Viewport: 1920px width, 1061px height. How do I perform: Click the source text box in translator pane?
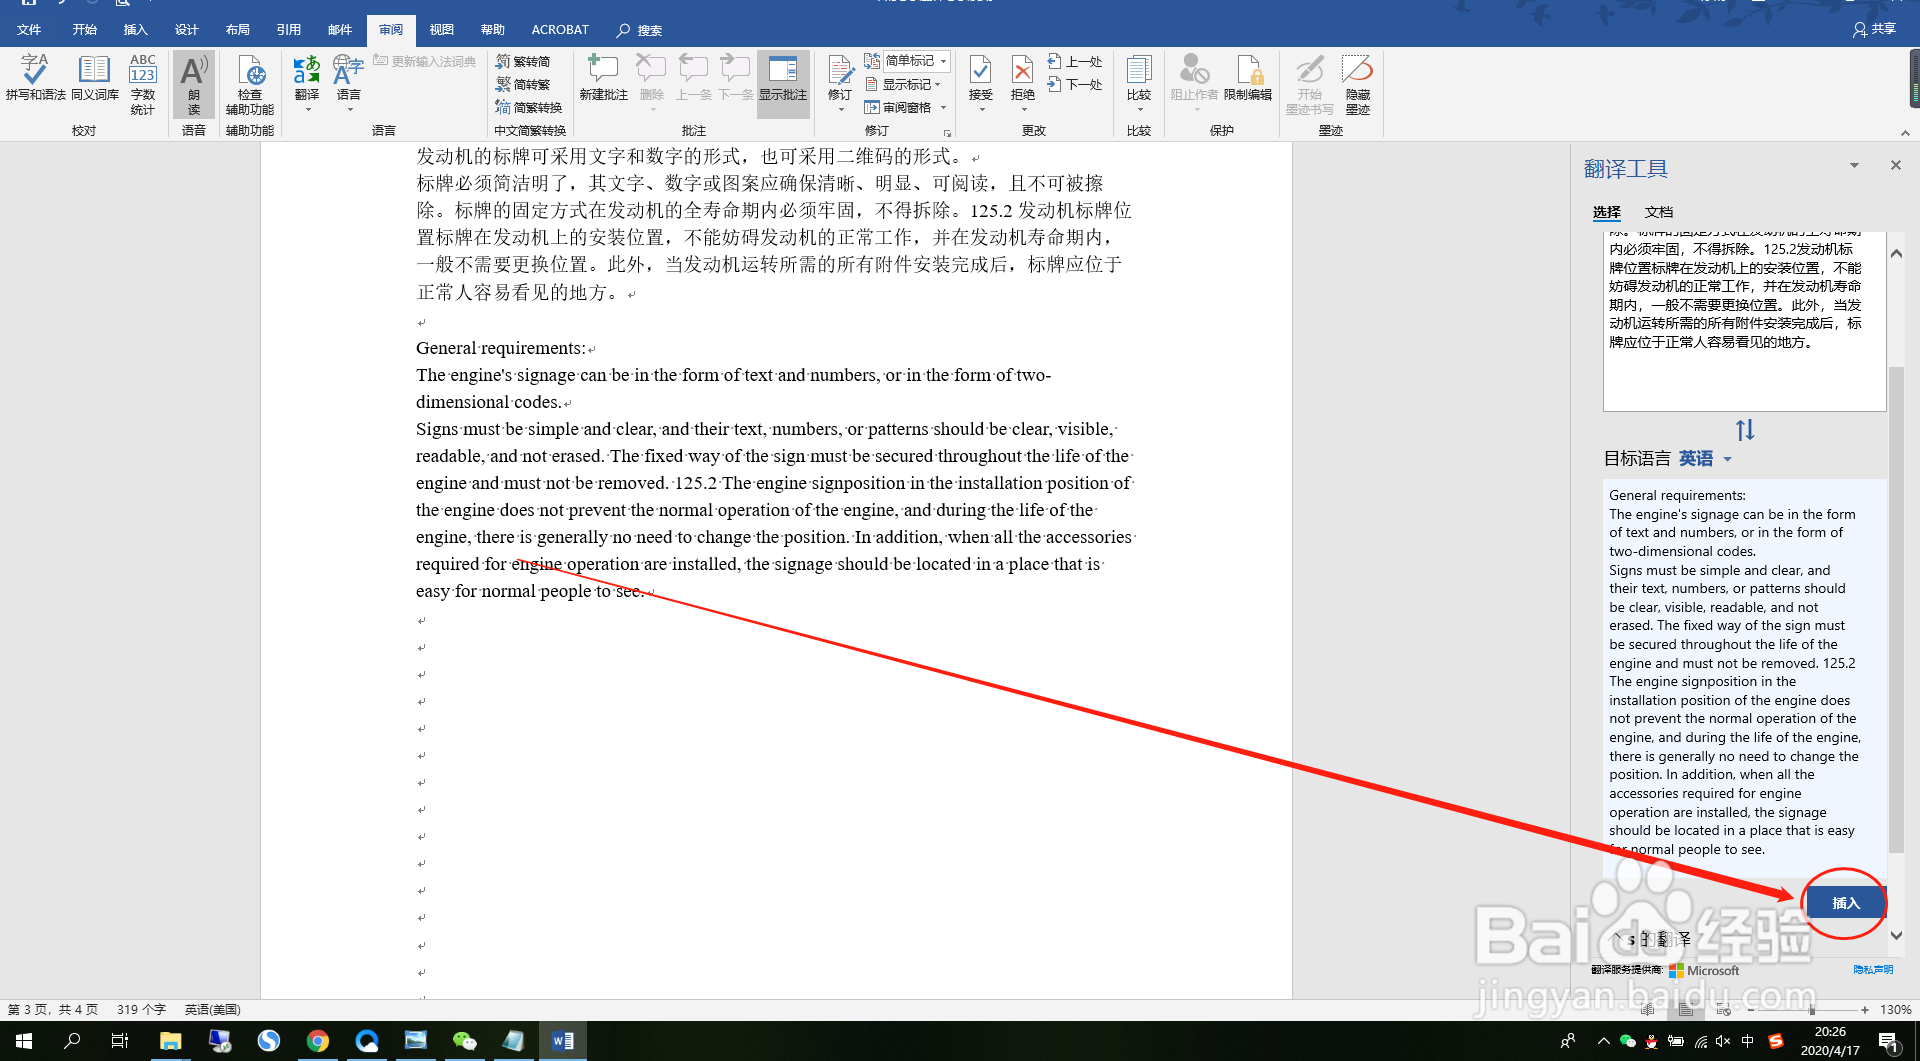tap(1744, 321)
